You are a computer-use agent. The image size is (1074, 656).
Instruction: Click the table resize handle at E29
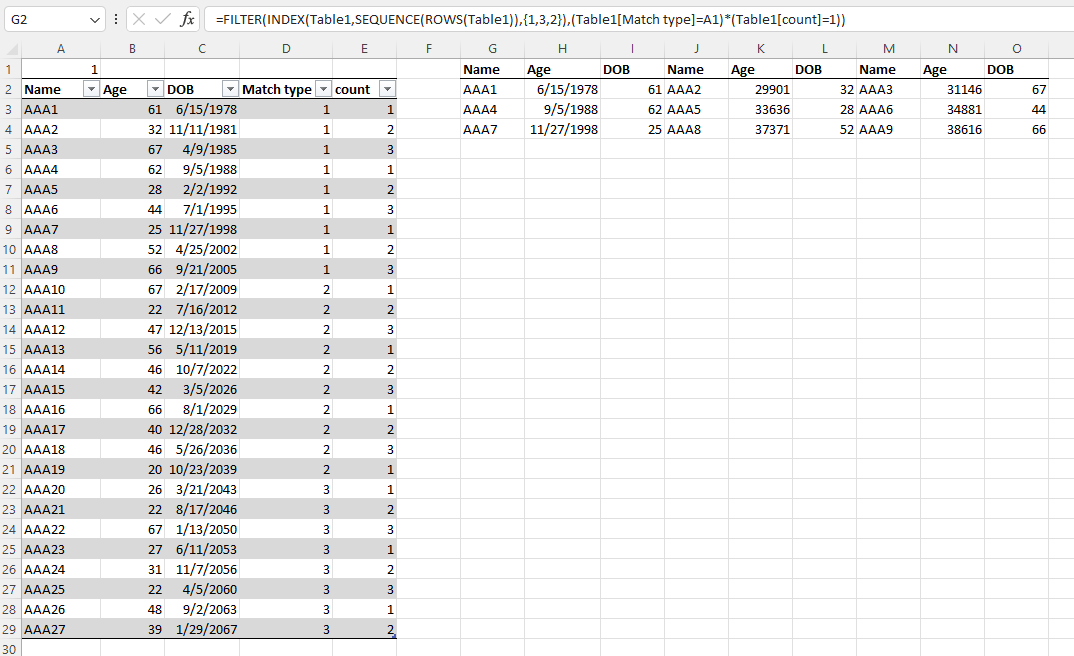pyautogui.click(x=395, y=637)
